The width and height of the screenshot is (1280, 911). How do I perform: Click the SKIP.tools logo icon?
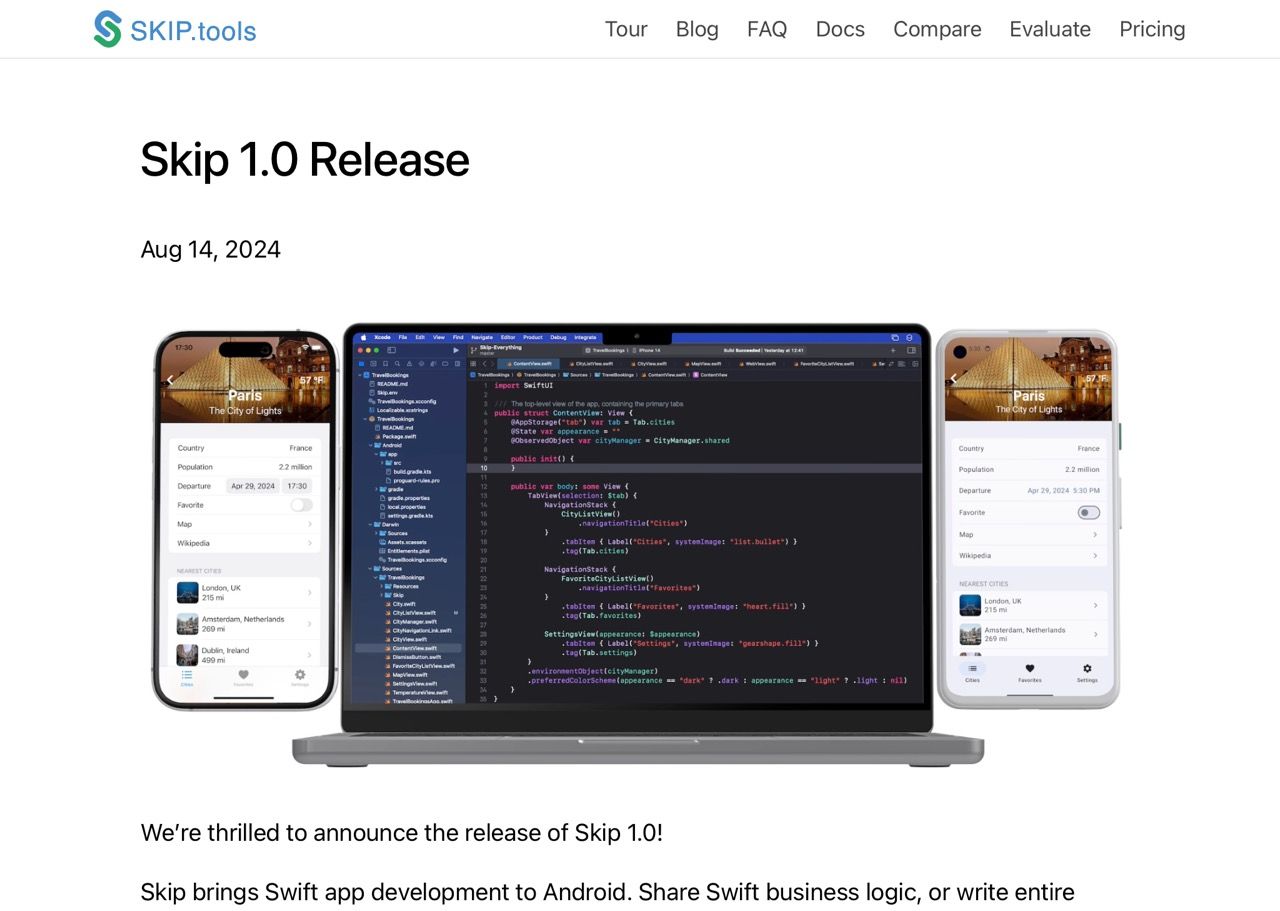click(x=108, y=29)
